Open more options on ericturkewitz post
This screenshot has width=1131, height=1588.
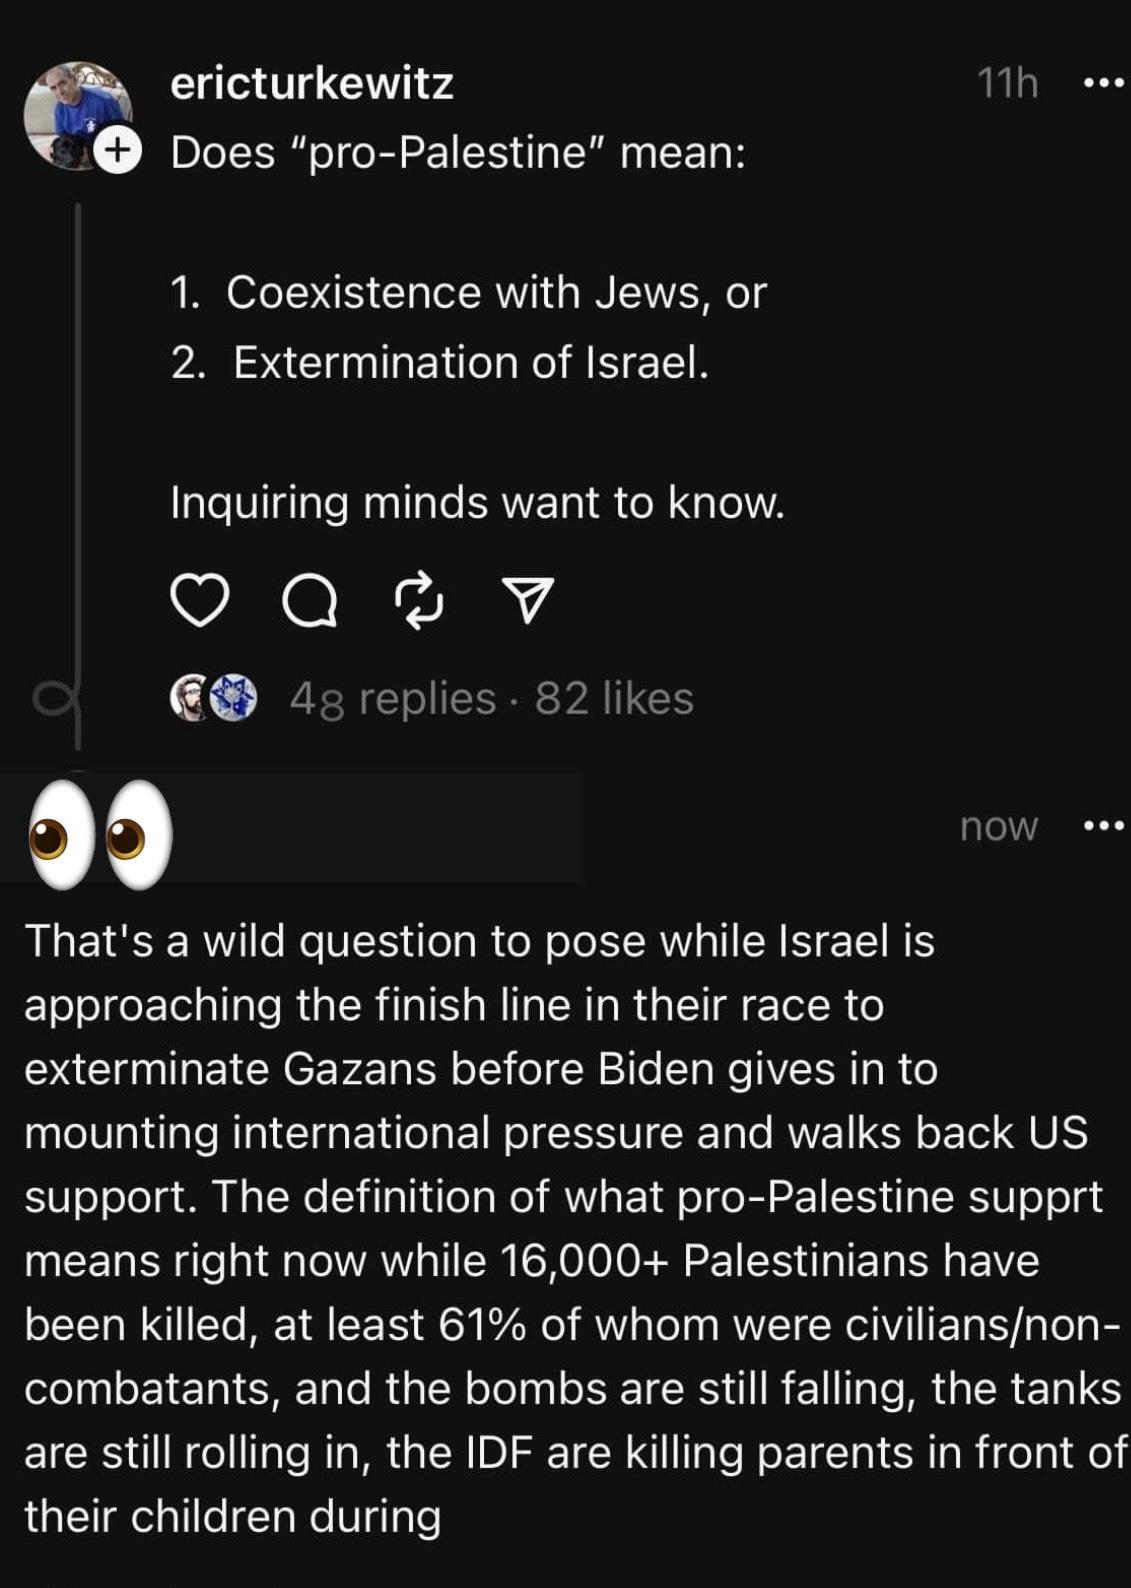(x=1104, y=83)
